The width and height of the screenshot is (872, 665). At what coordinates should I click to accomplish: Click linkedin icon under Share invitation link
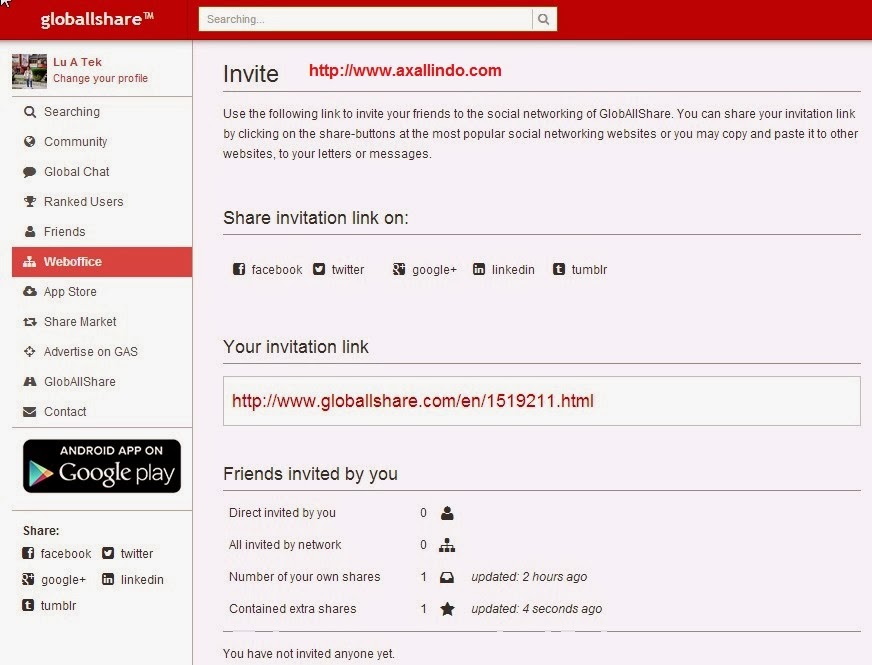tap(479, 269)
